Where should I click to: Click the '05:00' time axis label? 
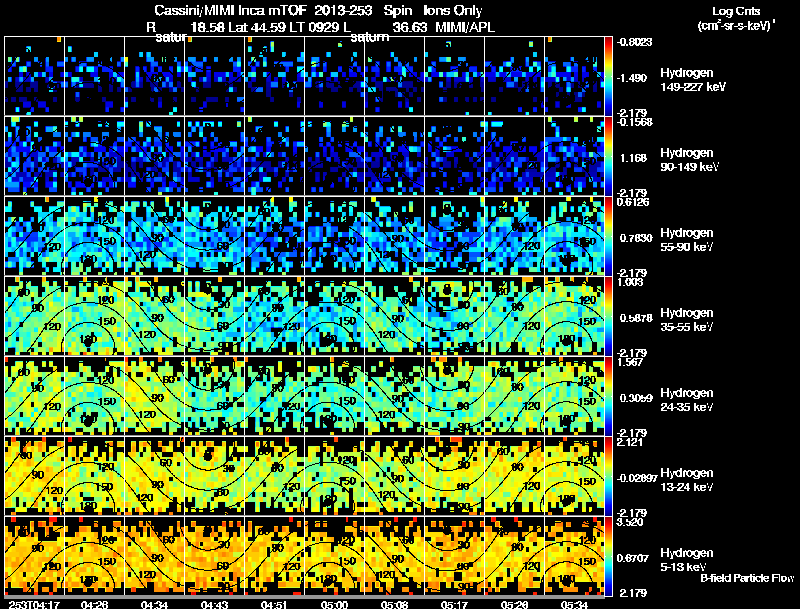click(x=334, y=604)
